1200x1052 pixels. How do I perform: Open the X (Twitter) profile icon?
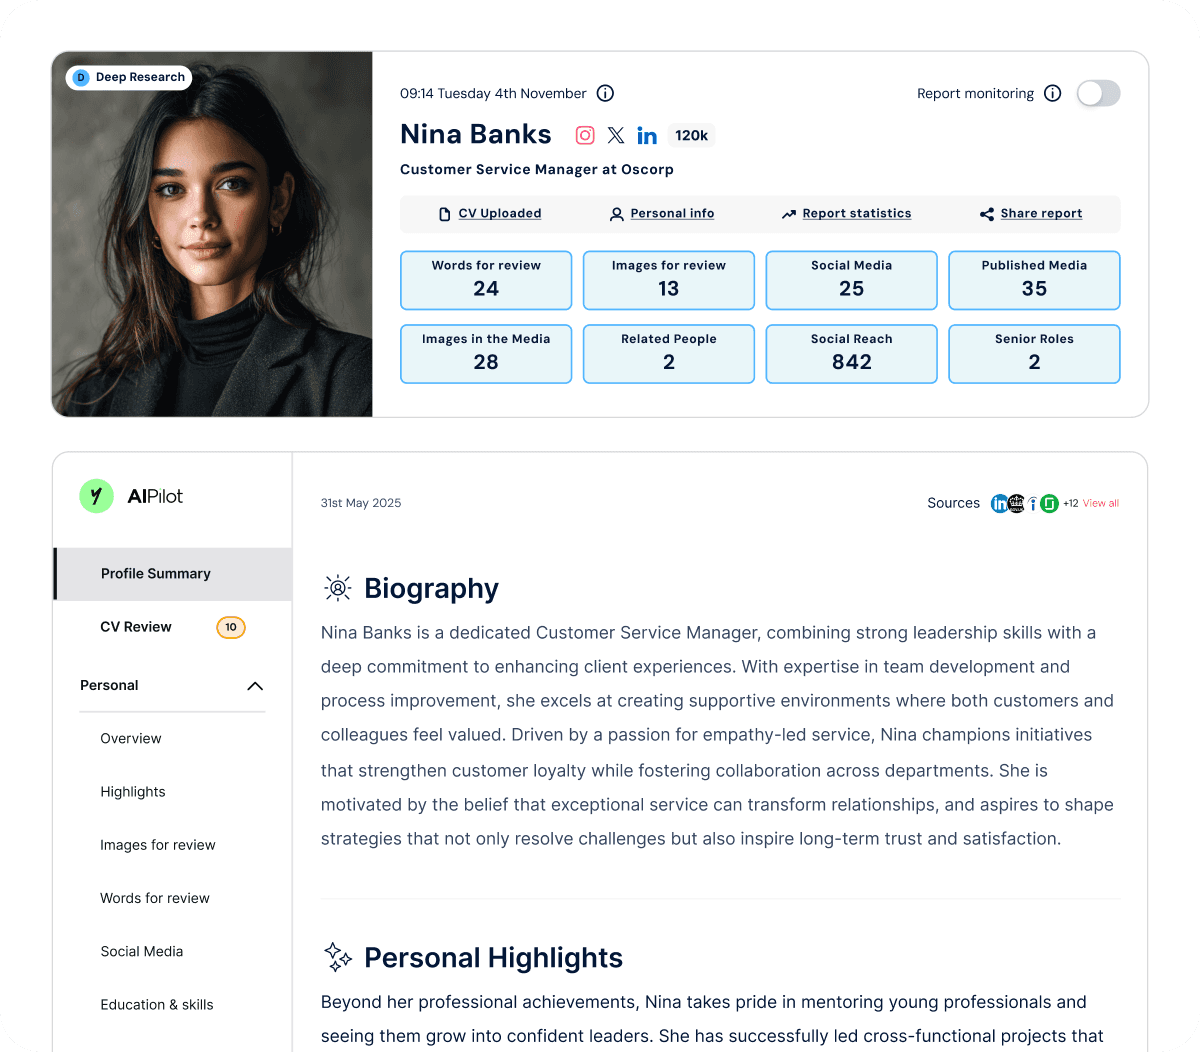[x=616, y=135]
